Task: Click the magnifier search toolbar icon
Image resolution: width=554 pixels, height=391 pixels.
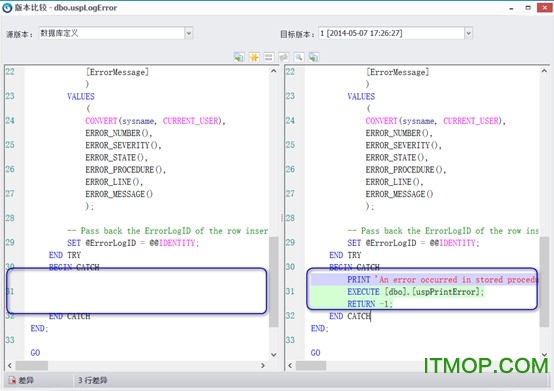Action: coord(299,57)
